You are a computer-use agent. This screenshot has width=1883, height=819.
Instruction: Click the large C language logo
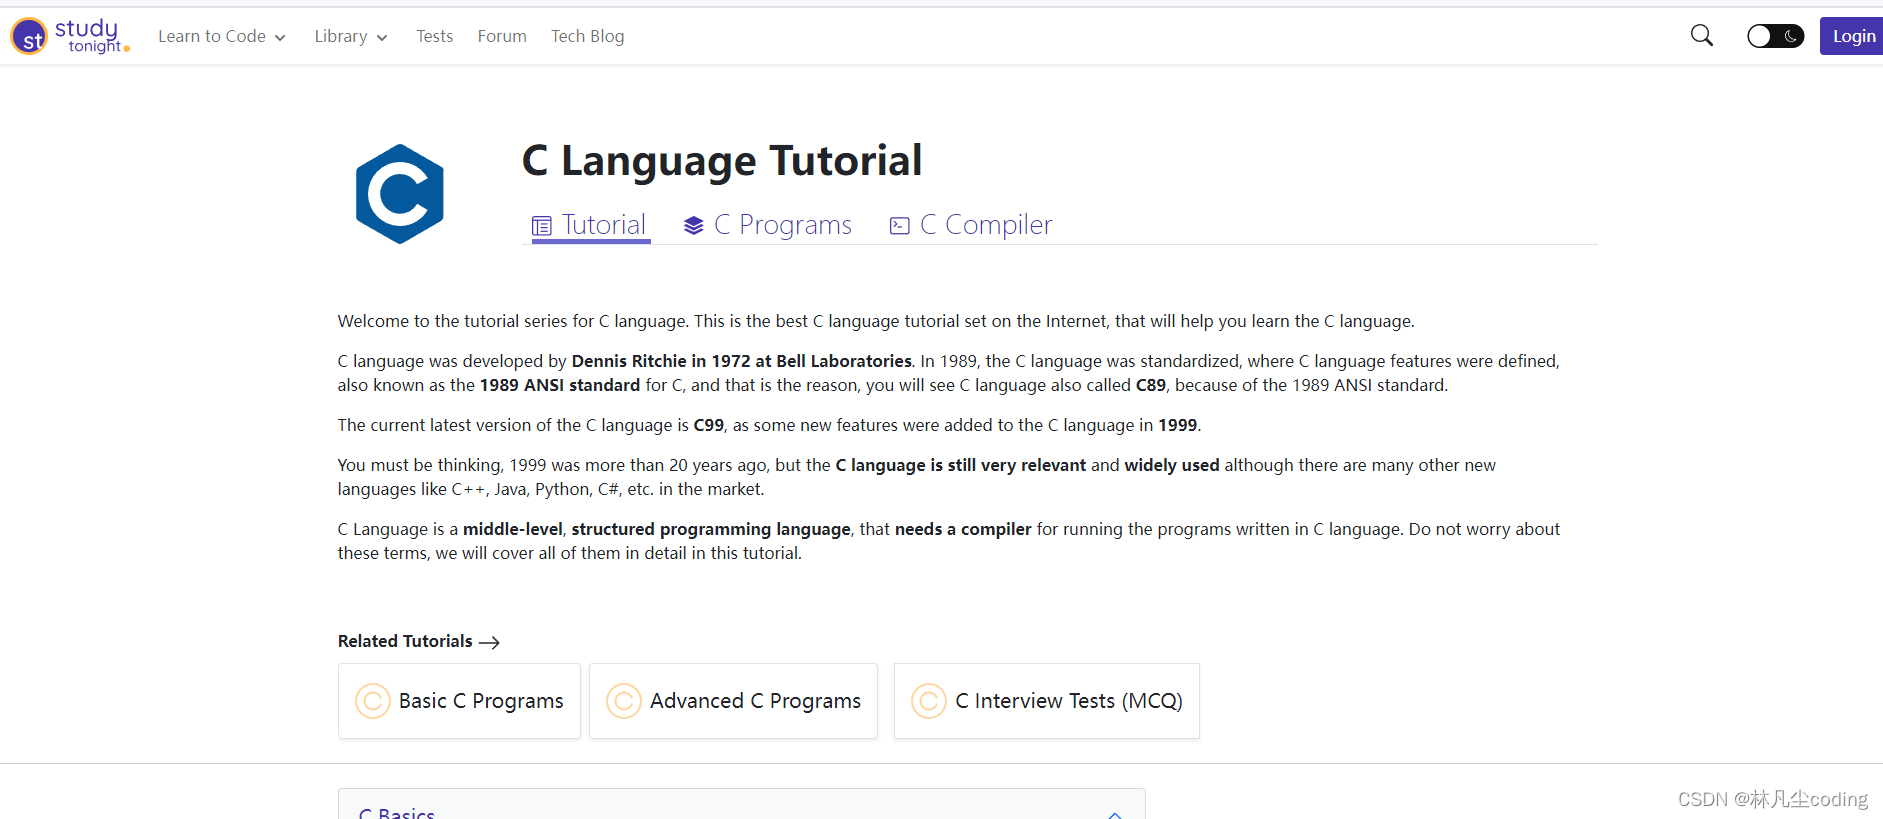tap(399, 194)
